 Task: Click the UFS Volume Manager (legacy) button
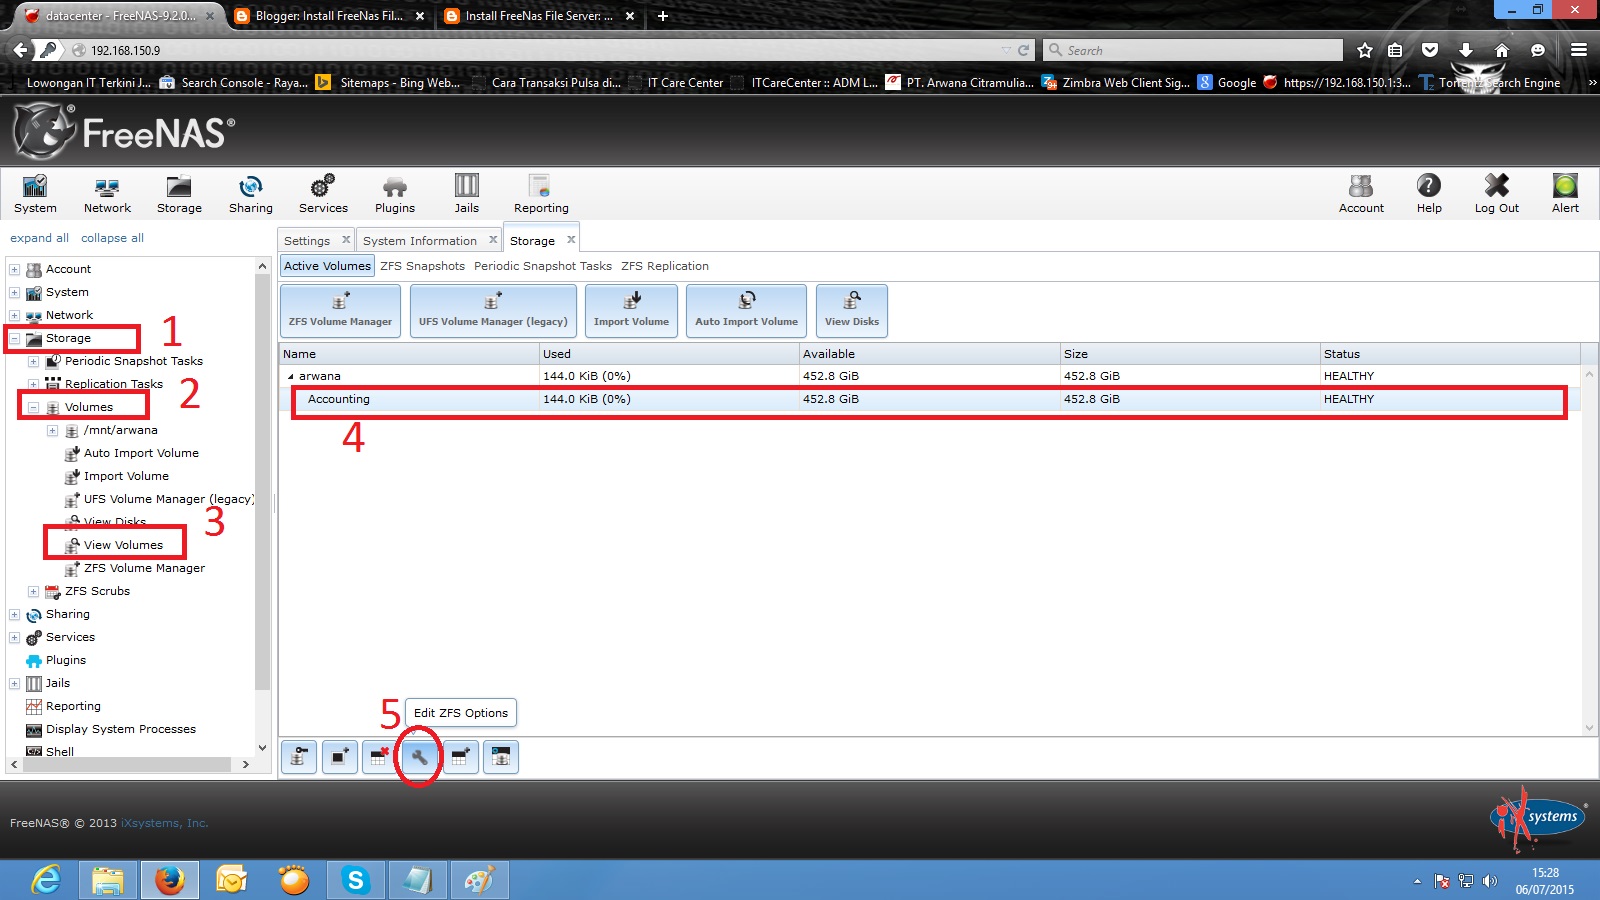pyautogui.click(x=493, y=311)
